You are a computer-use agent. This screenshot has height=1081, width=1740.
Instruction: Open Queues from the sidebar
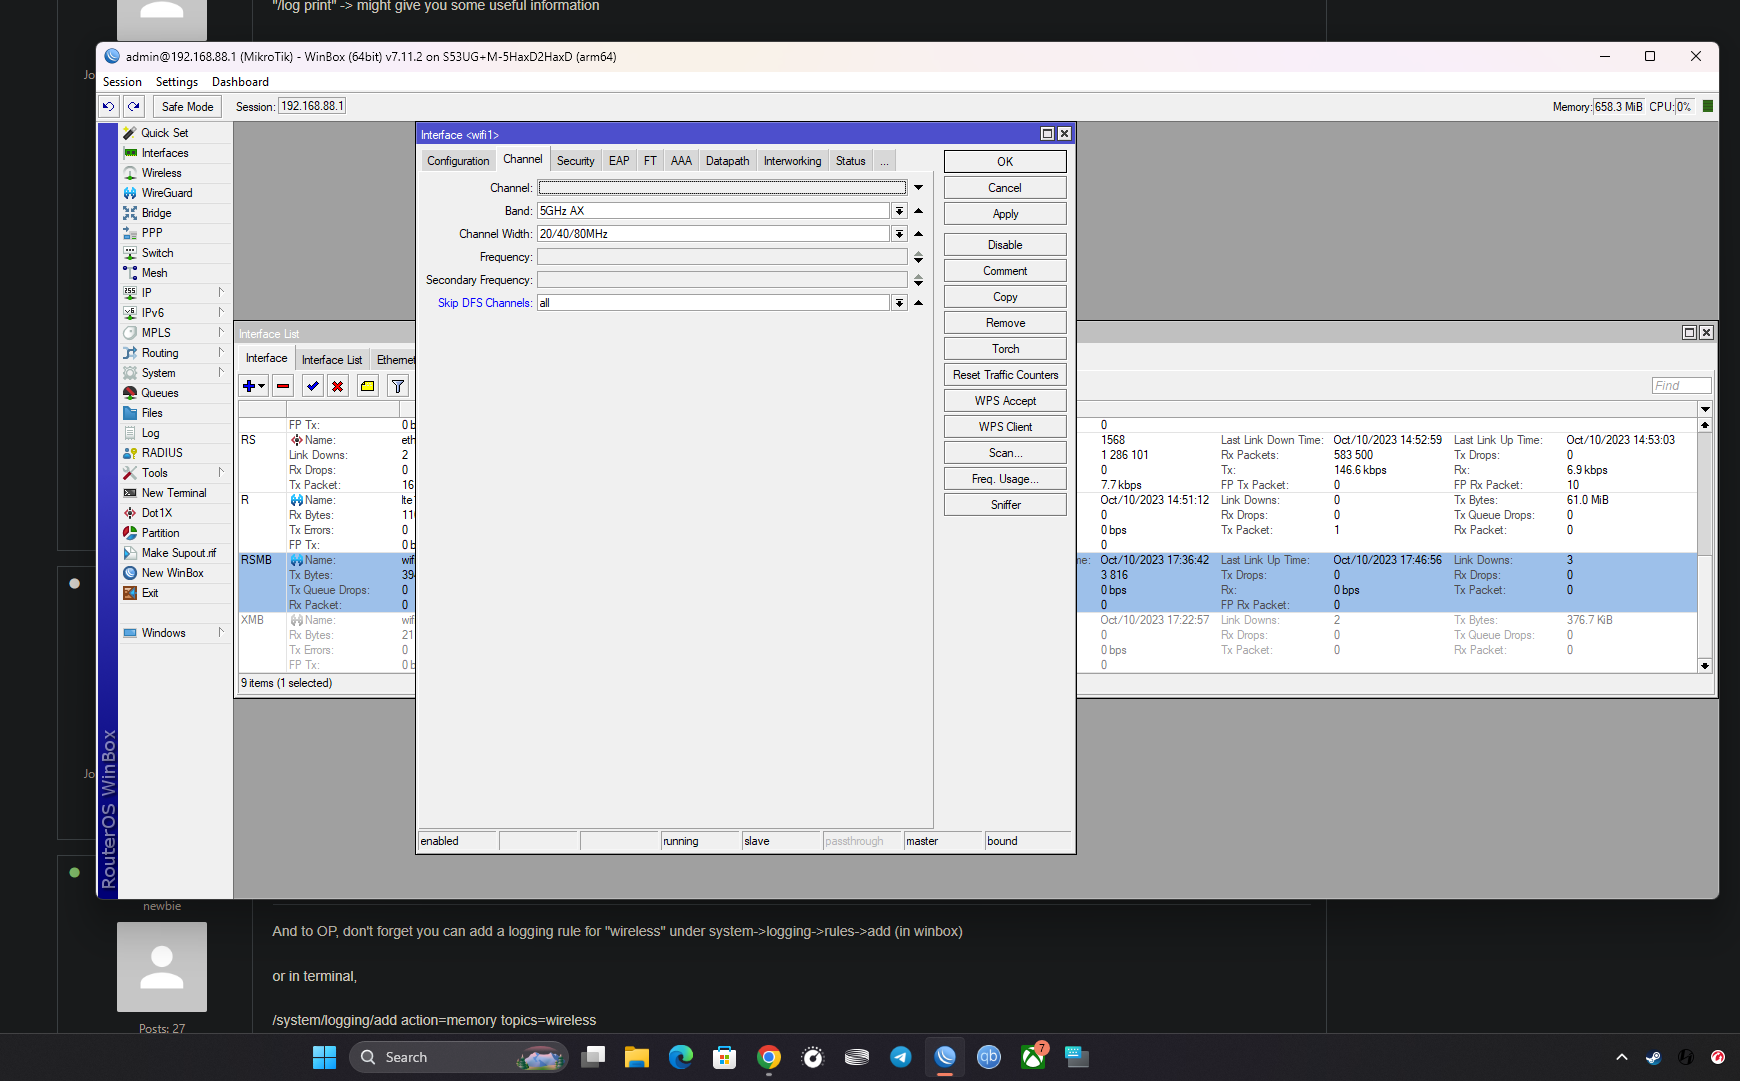pos(160,393)
